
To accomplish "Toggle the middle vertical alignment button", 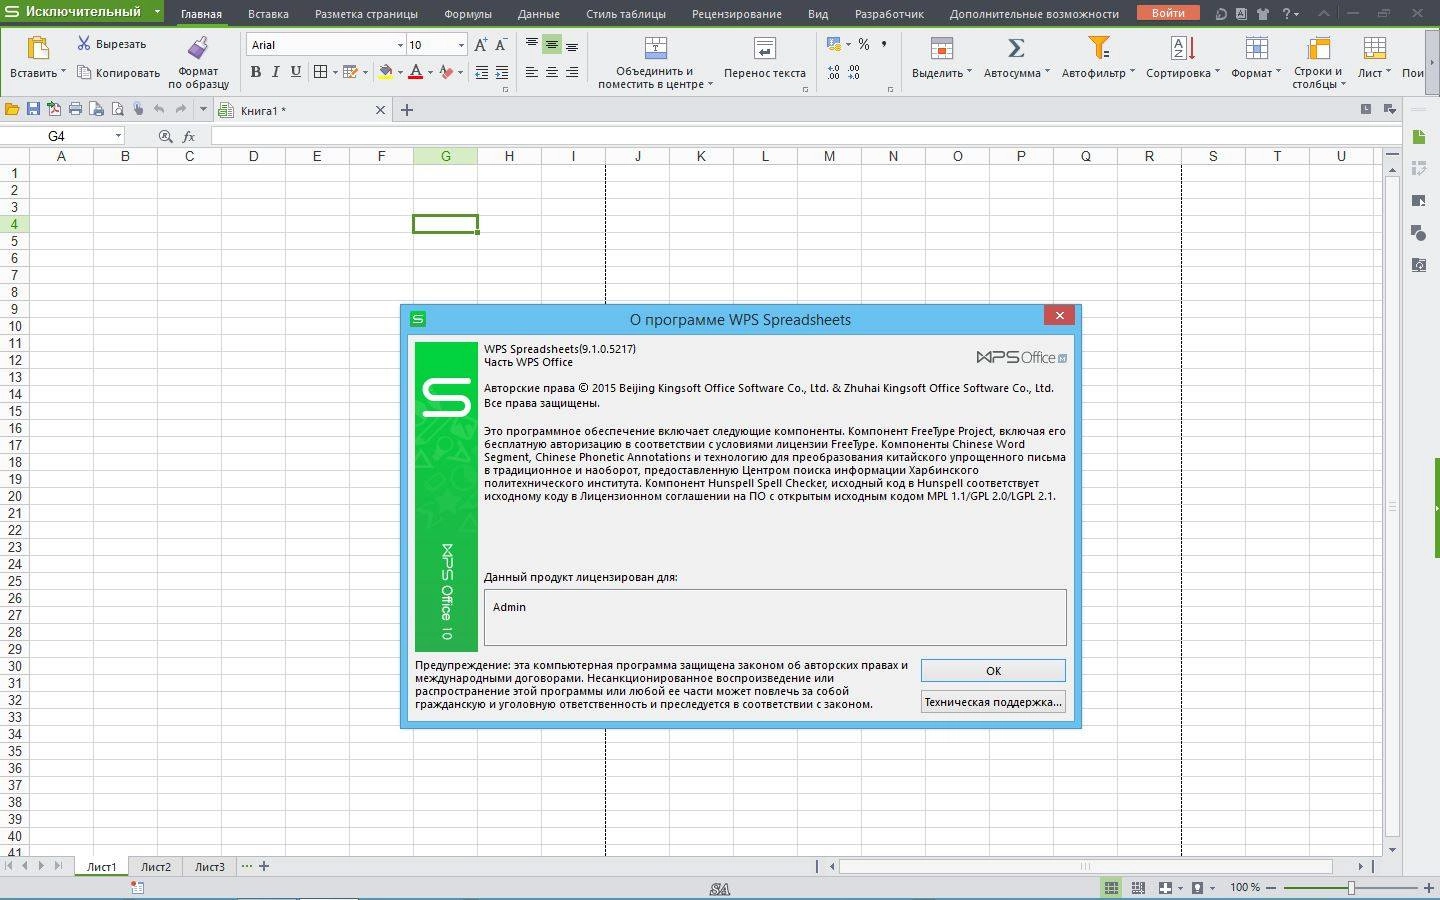I will [551, 45].
